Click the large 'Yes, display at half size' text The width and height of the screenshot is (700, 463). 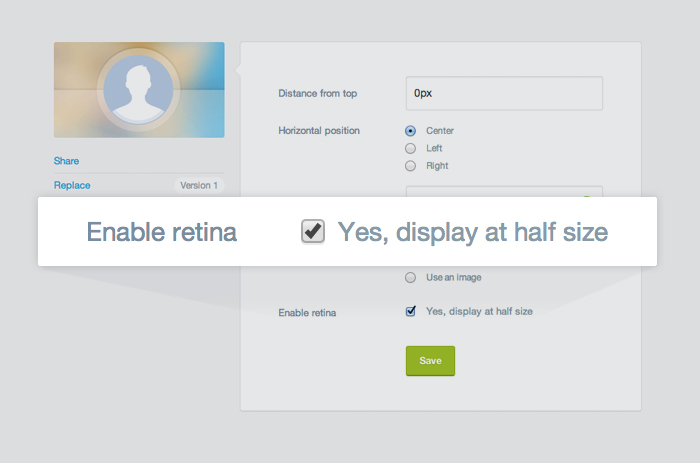(x=473, y=233)
